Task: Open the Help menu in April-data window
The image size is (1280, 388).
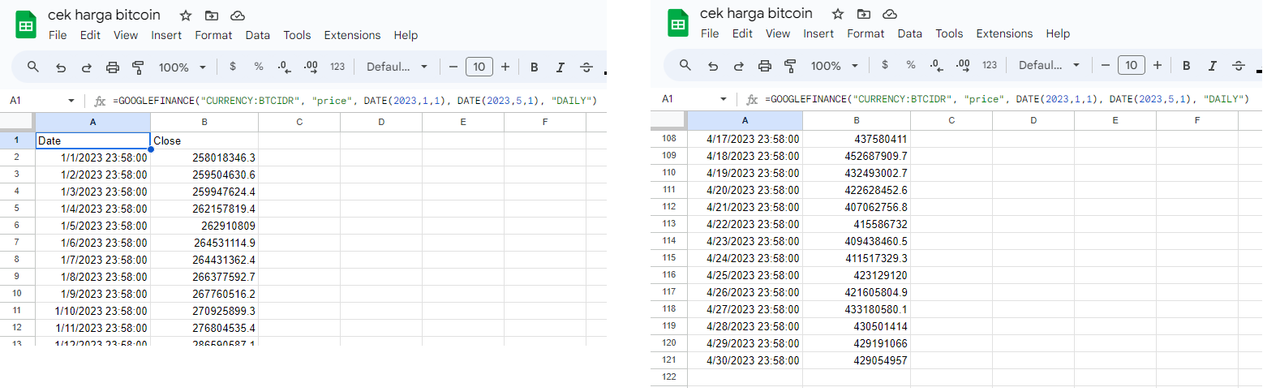Action: pyautogui.click(x=1057, y=33)
